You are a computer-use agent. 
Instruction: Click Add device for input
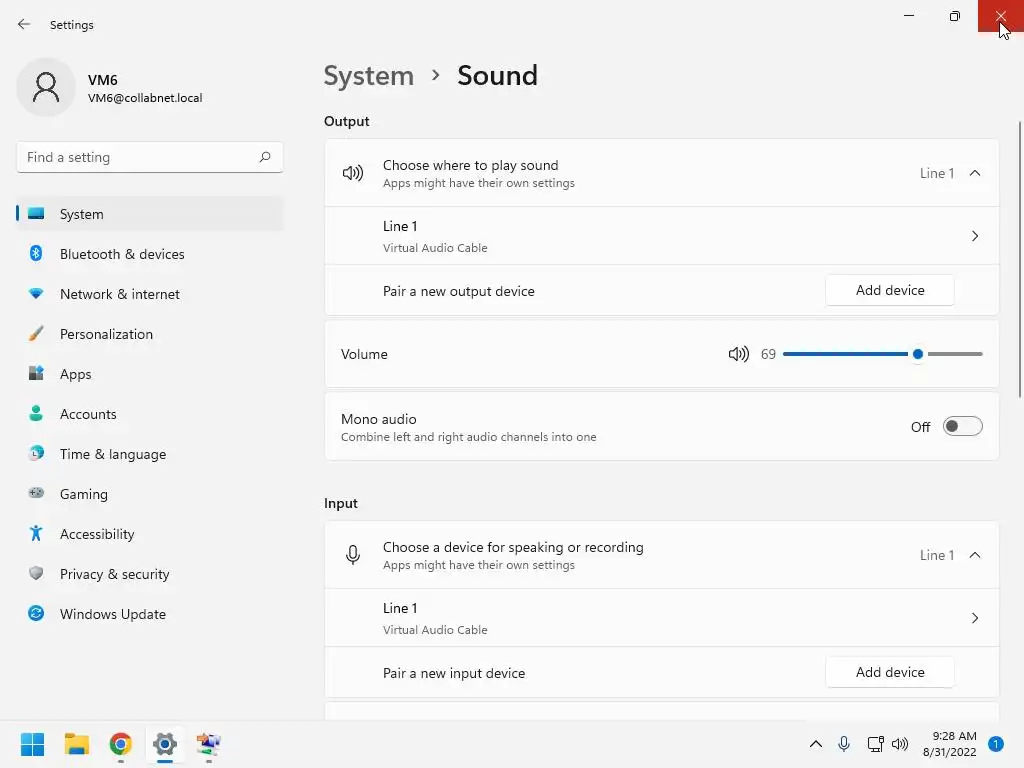point(890,672)
